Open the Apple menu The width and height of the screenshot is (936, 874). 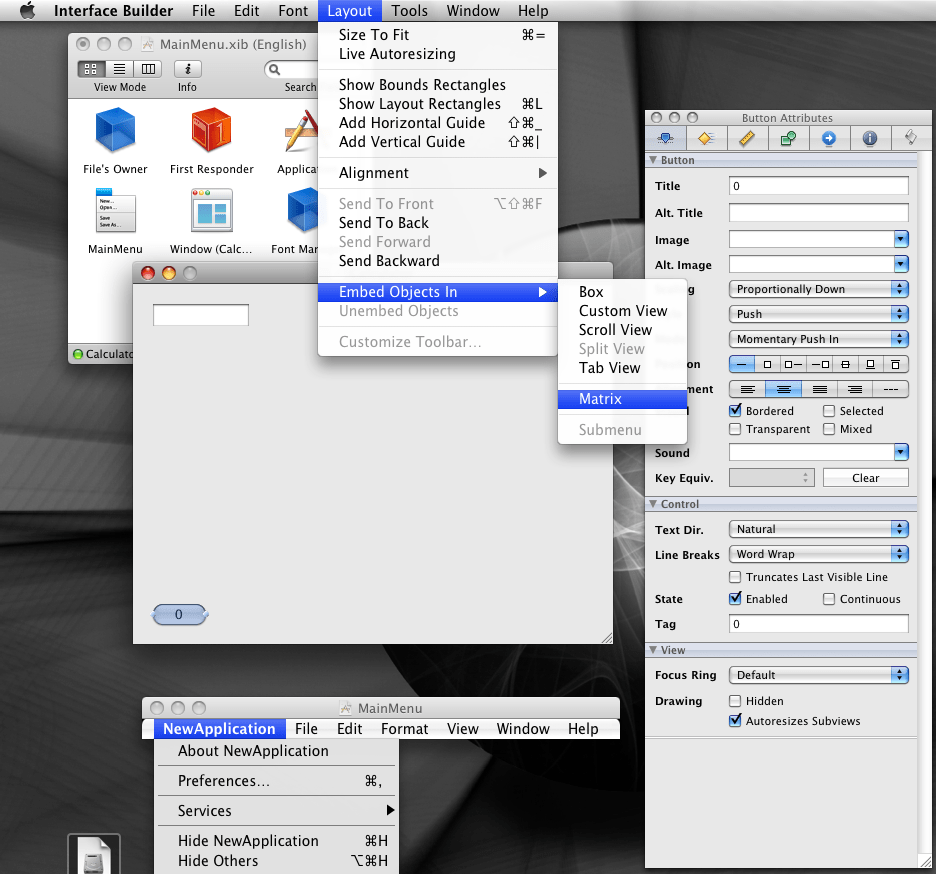[x=27, y=11]
